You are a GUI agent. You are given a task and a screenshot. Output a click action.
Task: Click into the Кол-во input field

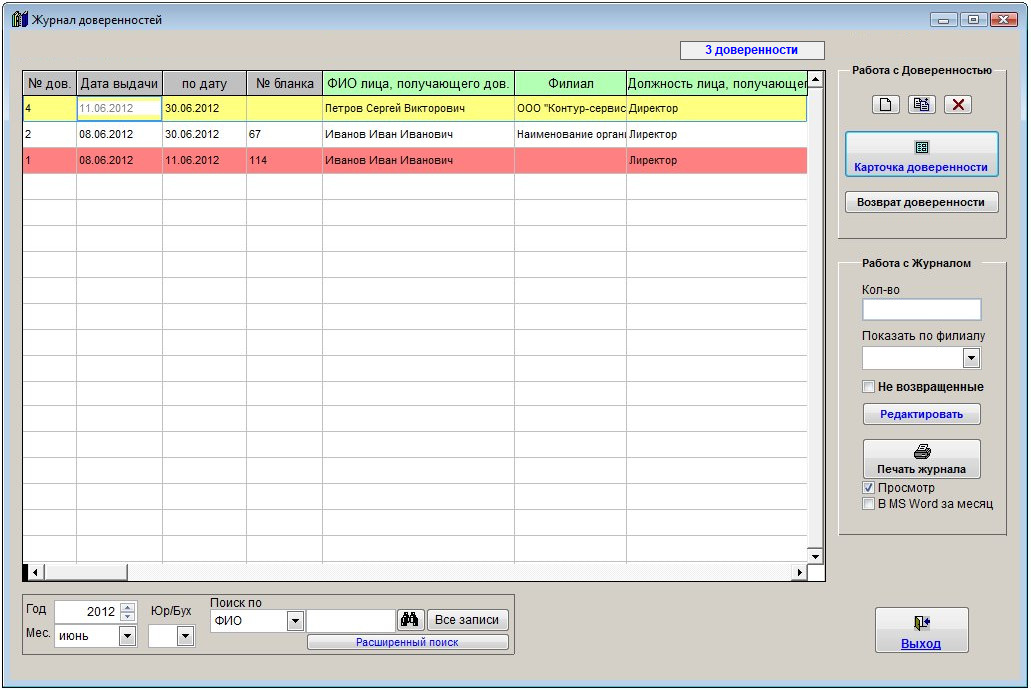(921, 309)
